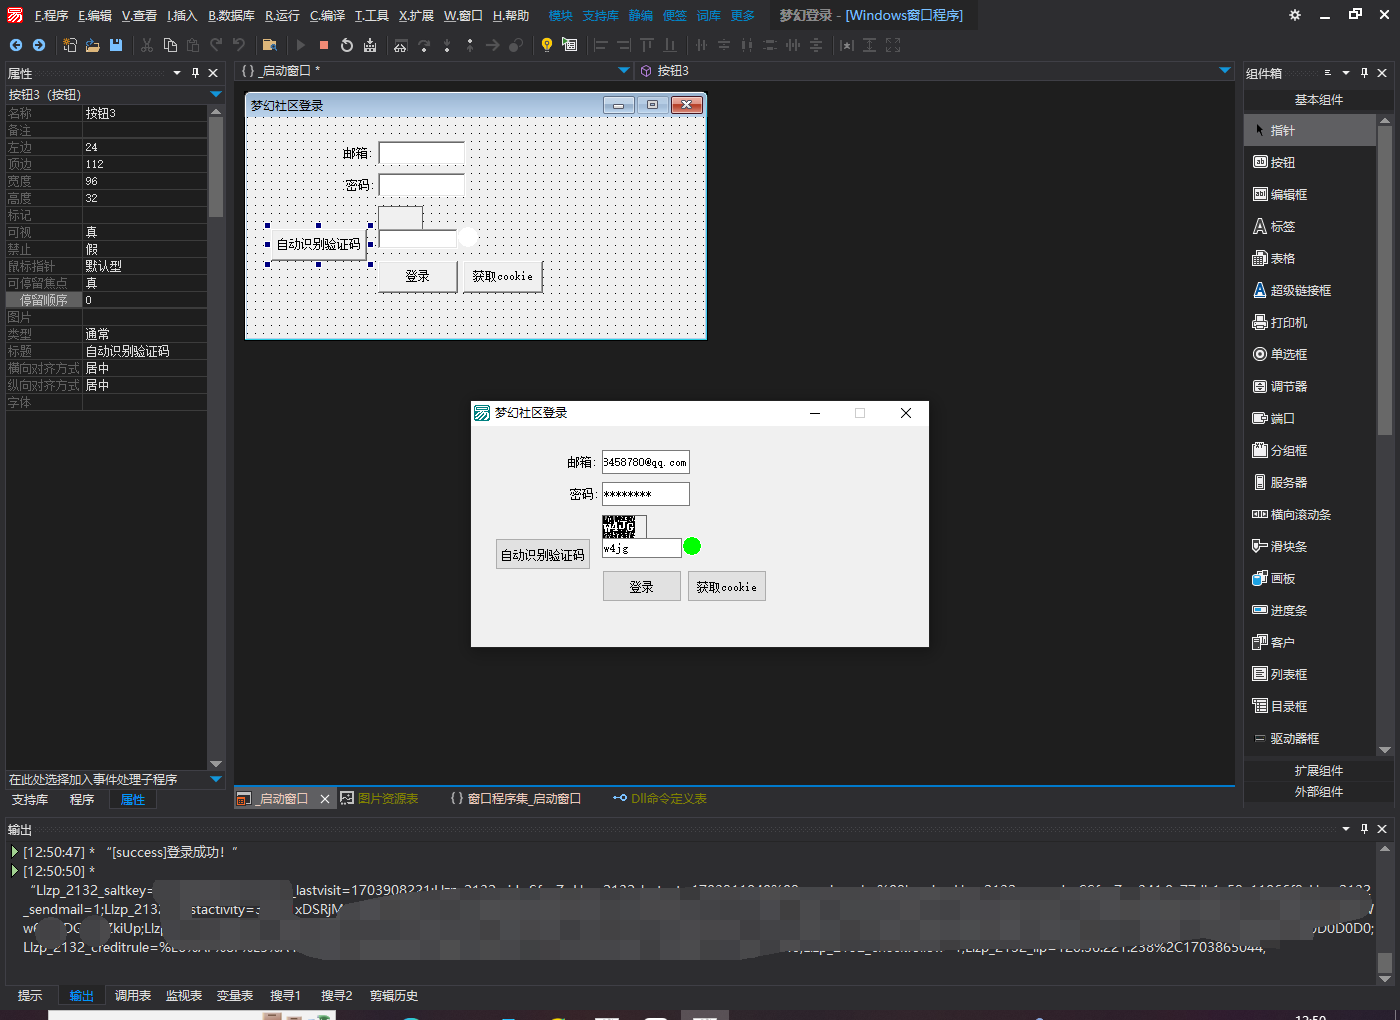Image resolution: width=1400 pixels, height=1020 pixels.
Task: Open the 按钮3（按钮） object selector dropdown
Action: click(x=215, y=95)
